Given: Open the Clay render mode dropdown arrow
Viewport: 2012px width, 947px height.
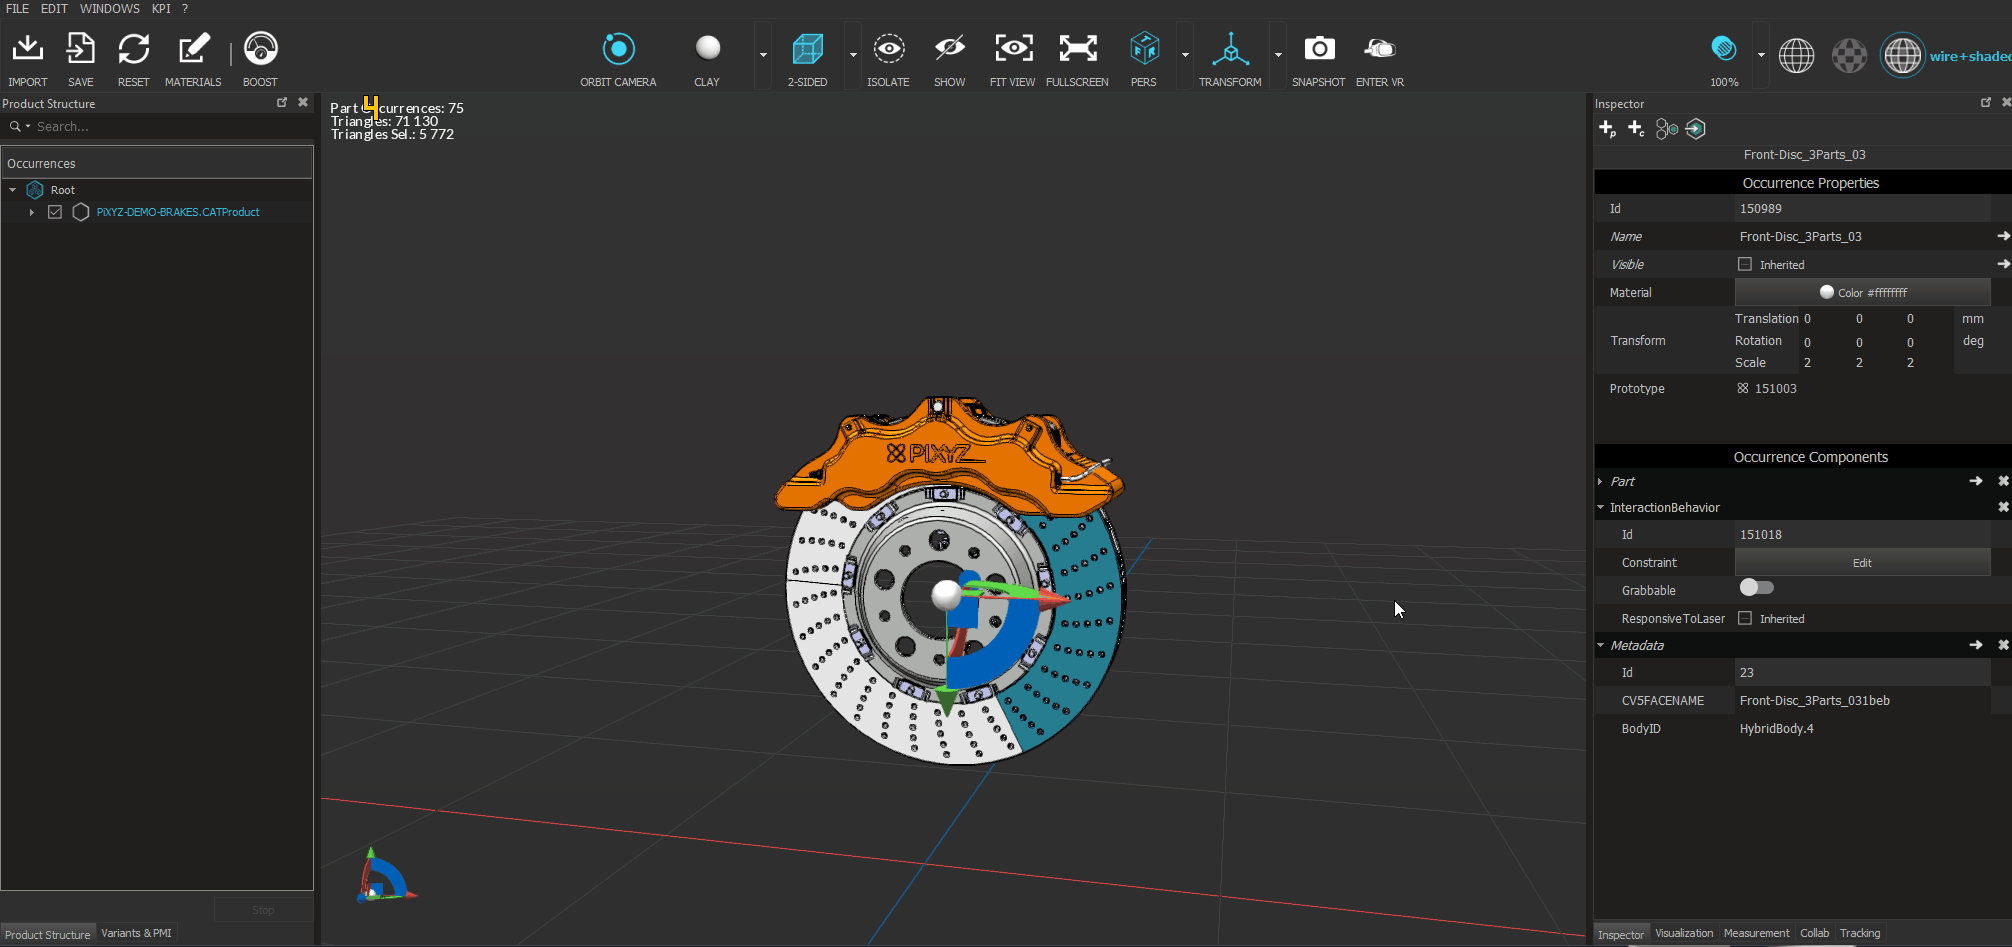Looking at the screenshot, I should click(x=763, y=55).
